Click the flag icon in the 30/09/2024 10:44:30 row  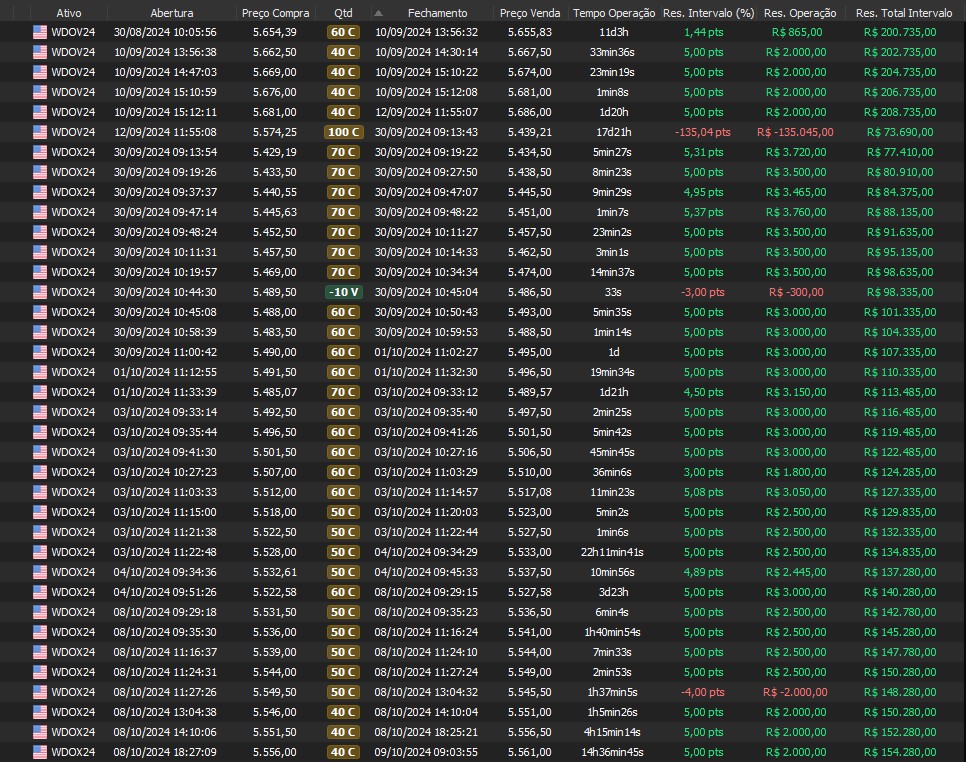(40, 292)
